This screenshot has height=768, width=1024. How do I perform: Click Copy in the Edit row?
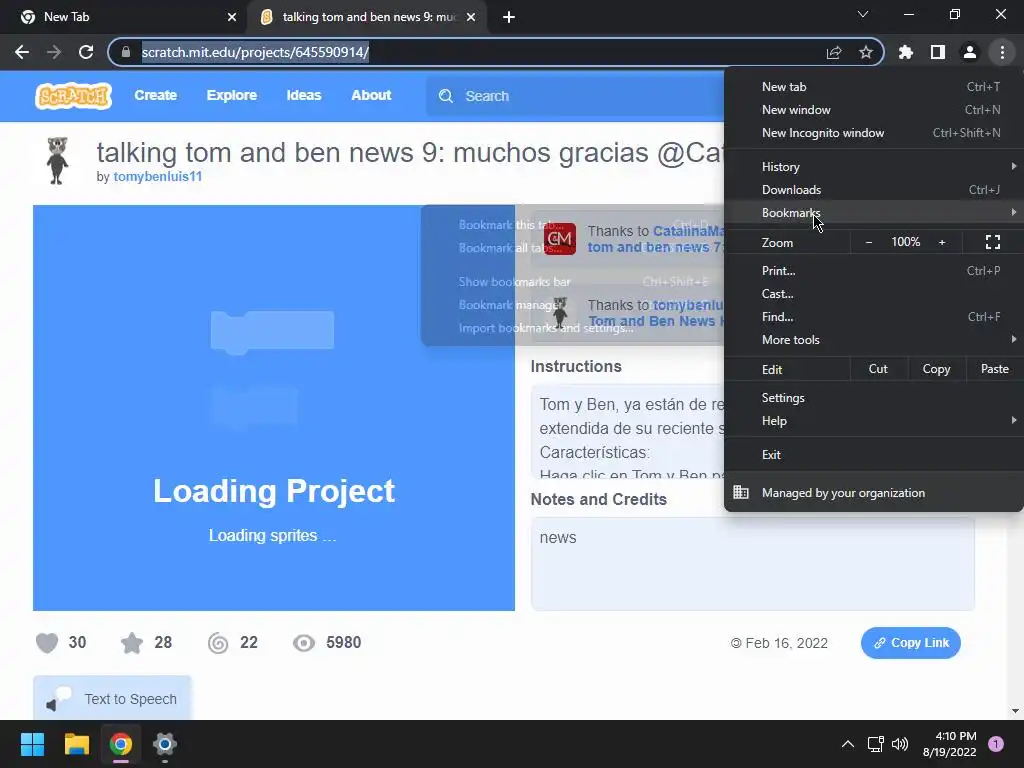pyautogui.click(x=936, y=369)
